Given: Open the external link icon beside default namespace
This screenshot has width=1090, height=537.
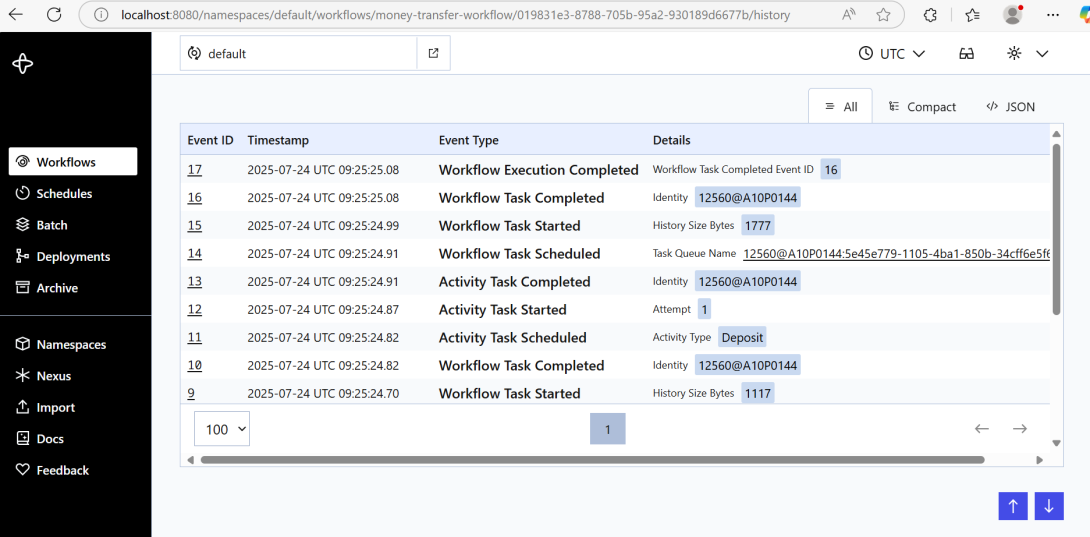Looking at the screenshot, I should pyautogui.click(x=433, y=54).
